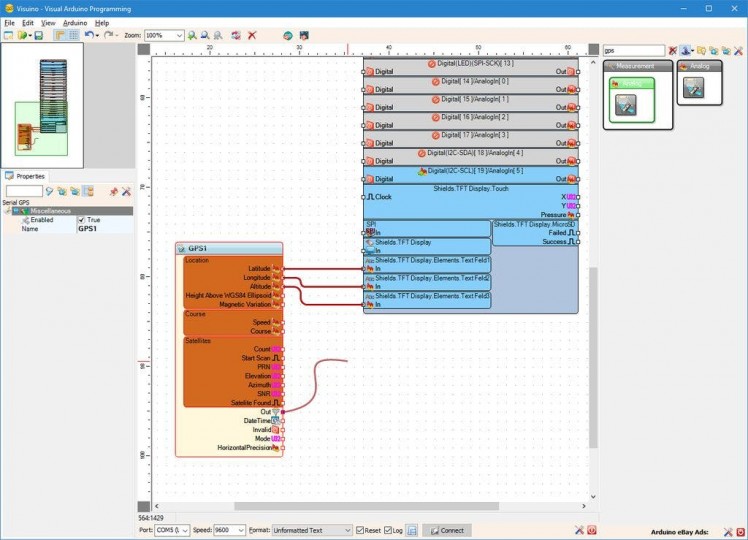
Task: Click the component search field containing gps
Action: [x=633, y=50]
